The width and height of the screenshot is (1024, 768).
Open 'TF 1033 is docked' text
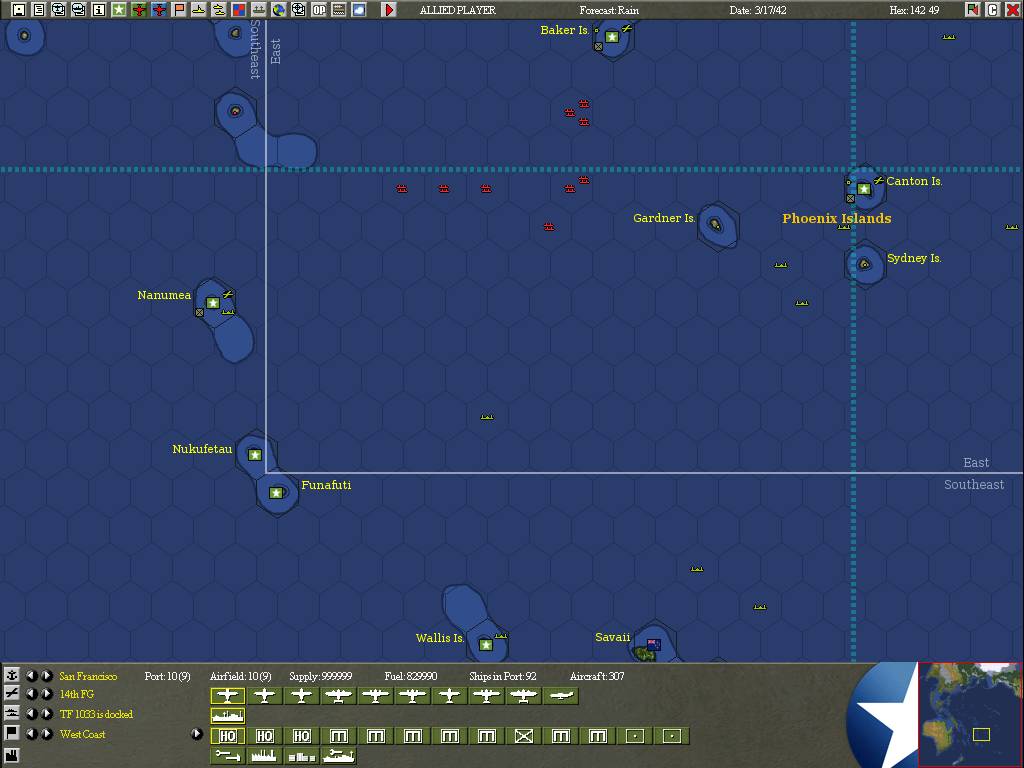click(x=96, y=714)
